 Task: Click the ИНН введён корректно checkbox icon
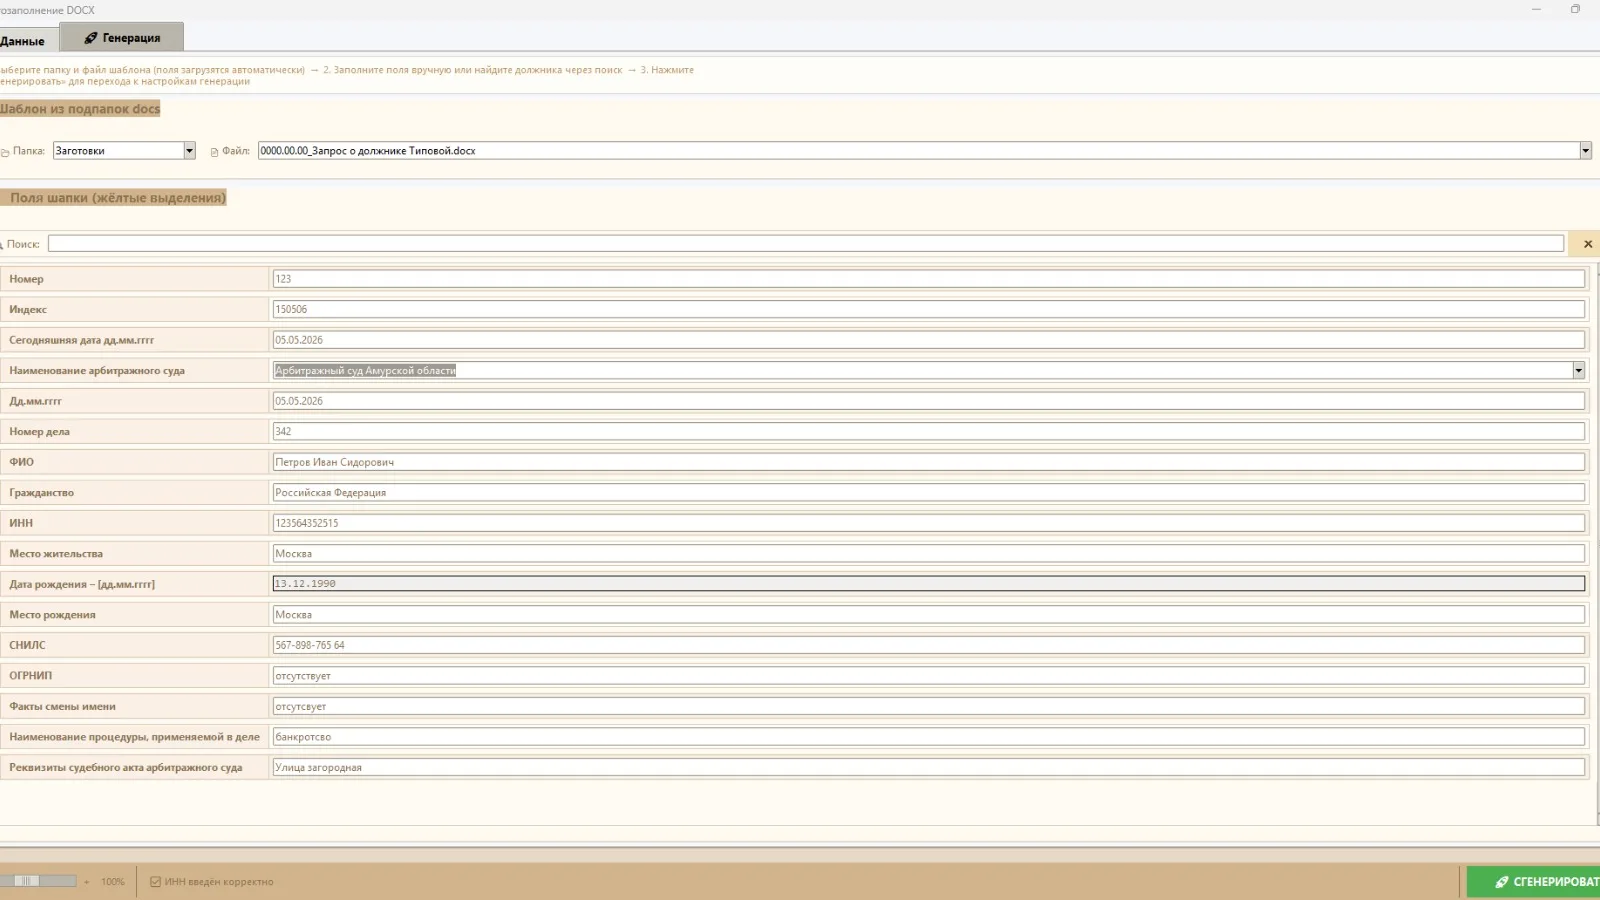coord(155,882)
